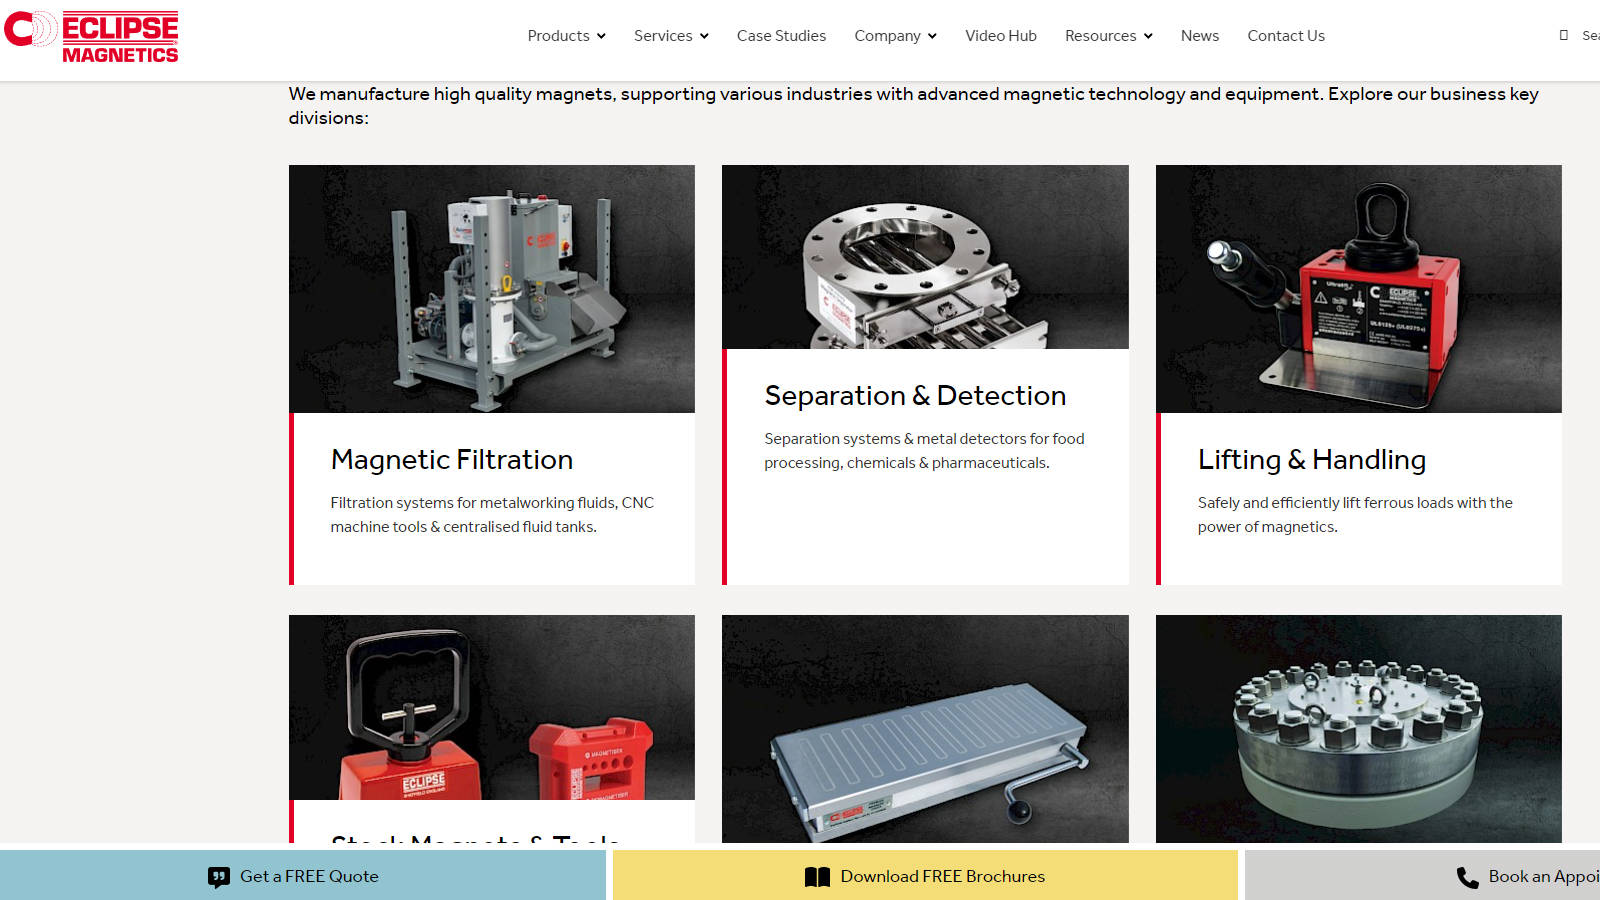Click the speech bubble quote icon
Image resolution: width=1600 pixels, height=900 pixels.
tap(218, 877)
